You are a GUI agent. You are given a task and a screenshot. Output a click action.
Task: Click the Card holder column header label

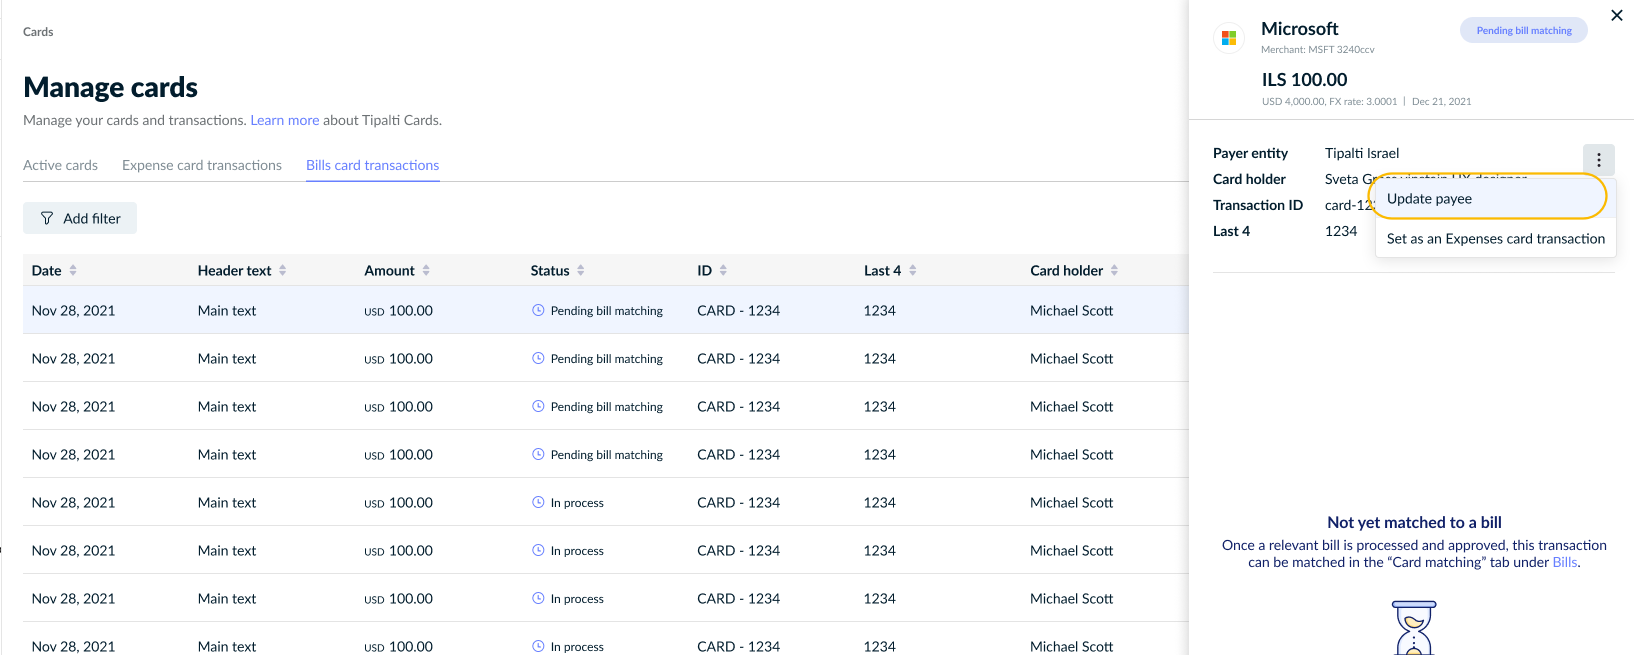click(x=1066, y=270)
